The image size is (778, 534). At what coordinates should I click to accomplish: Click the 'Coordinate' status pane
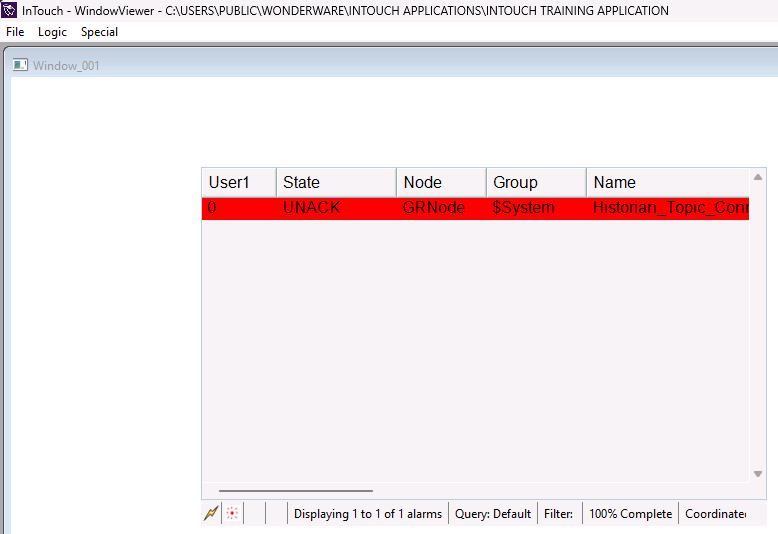coord(715,514)
